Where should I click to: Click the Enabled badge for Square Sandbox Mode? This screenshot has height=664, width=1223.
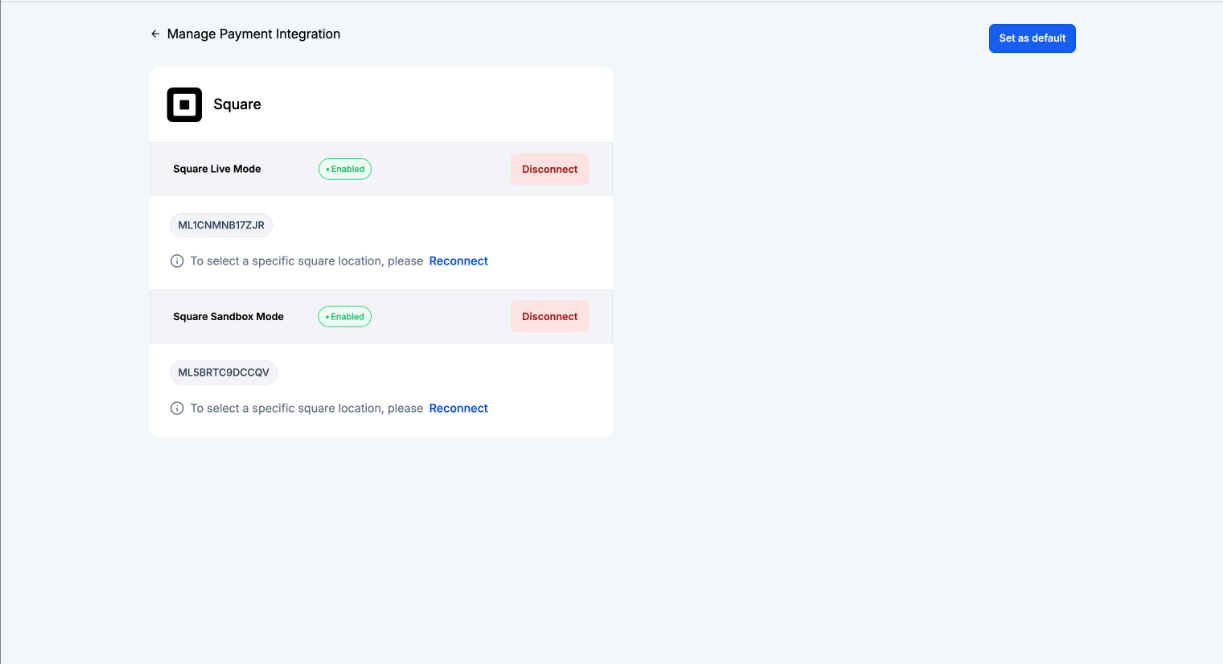345,316
